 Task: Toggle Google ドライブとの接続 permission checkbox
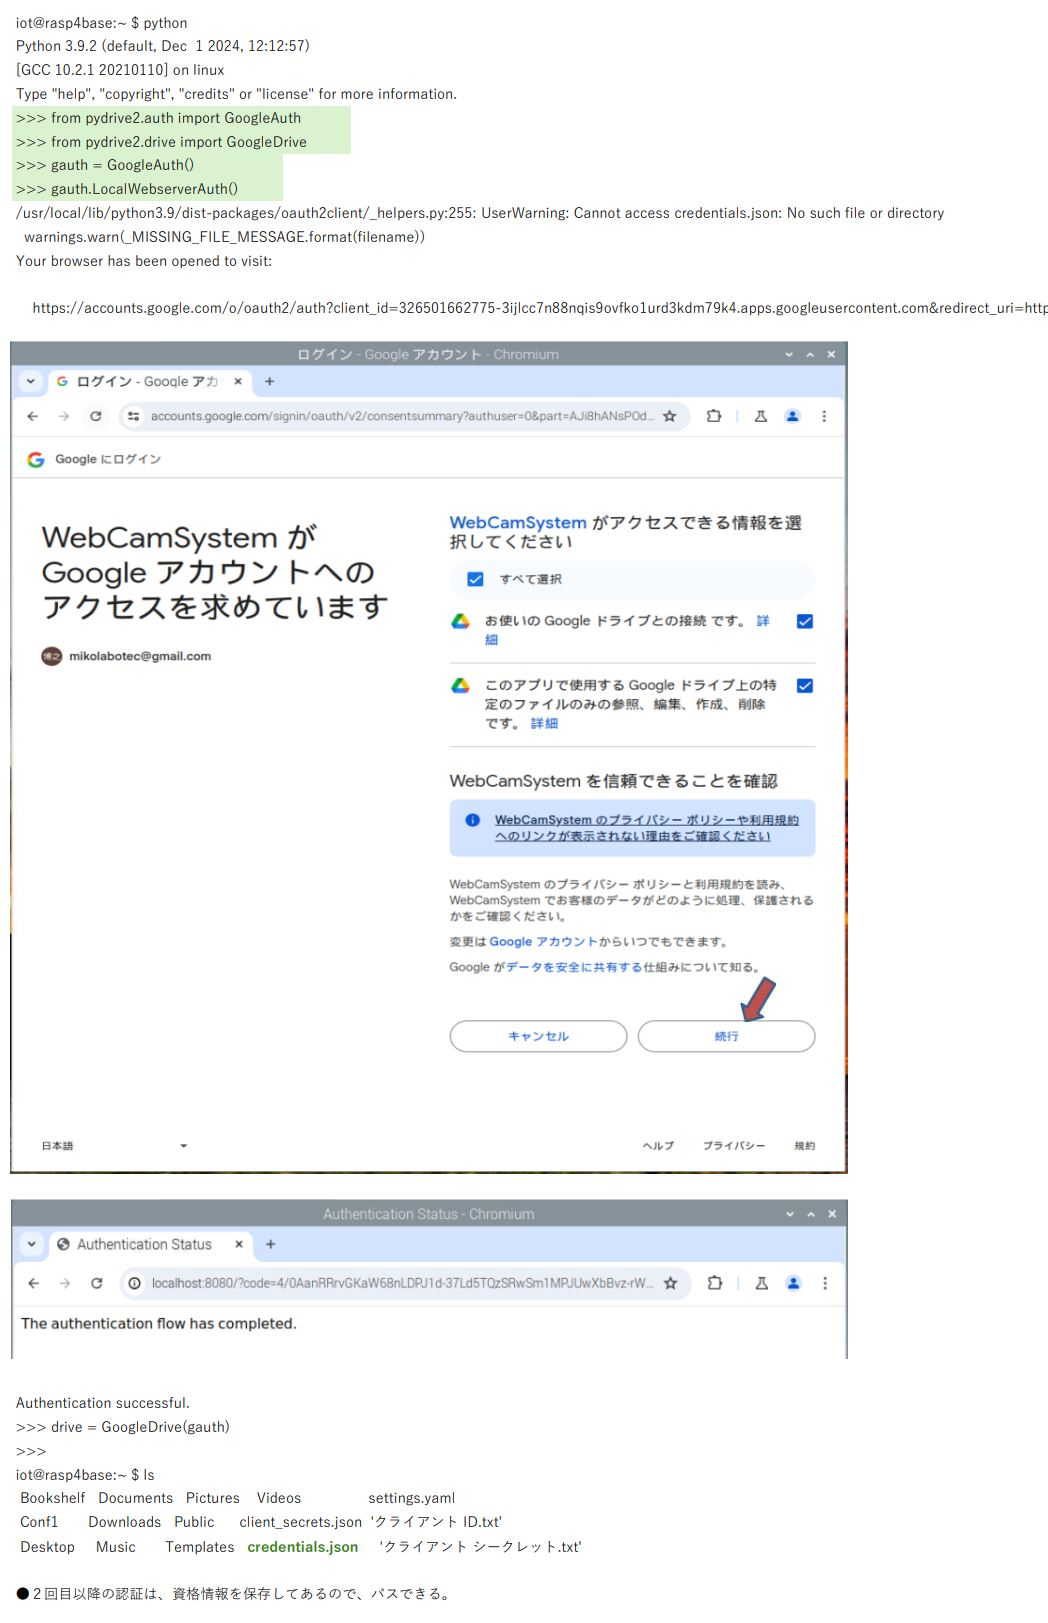805,621
